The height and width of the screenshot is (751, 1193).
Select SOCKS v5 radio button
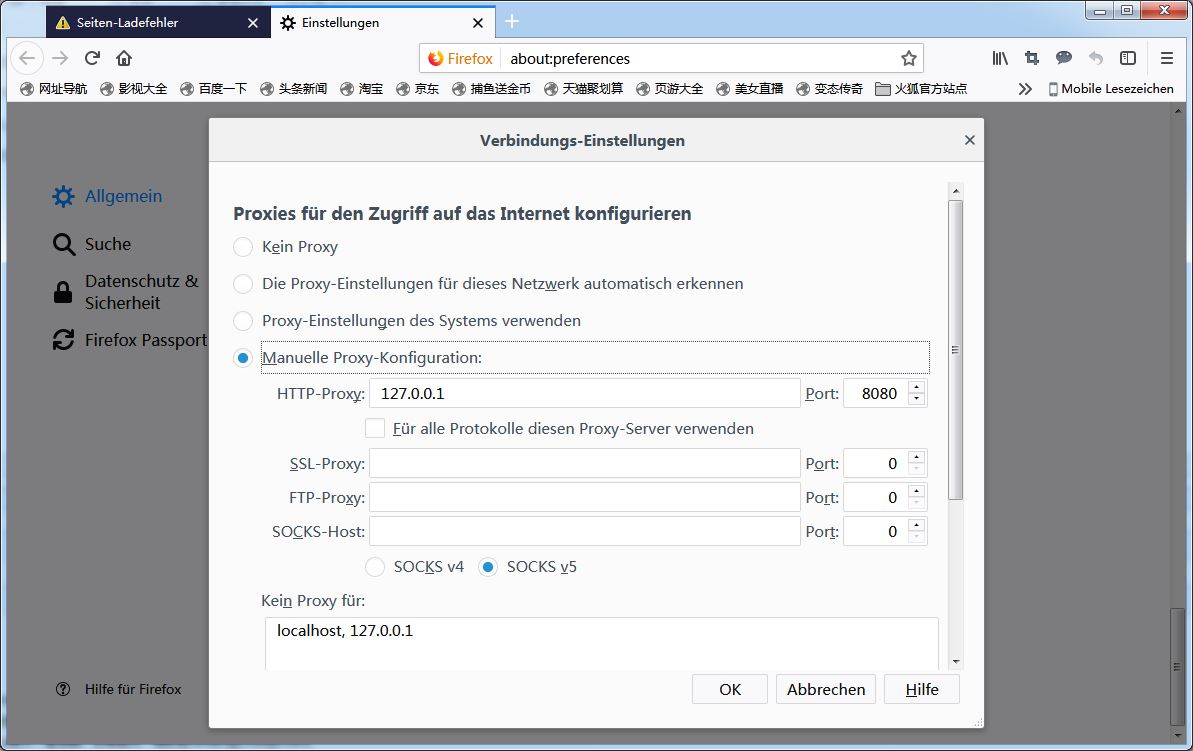(488, 567)
